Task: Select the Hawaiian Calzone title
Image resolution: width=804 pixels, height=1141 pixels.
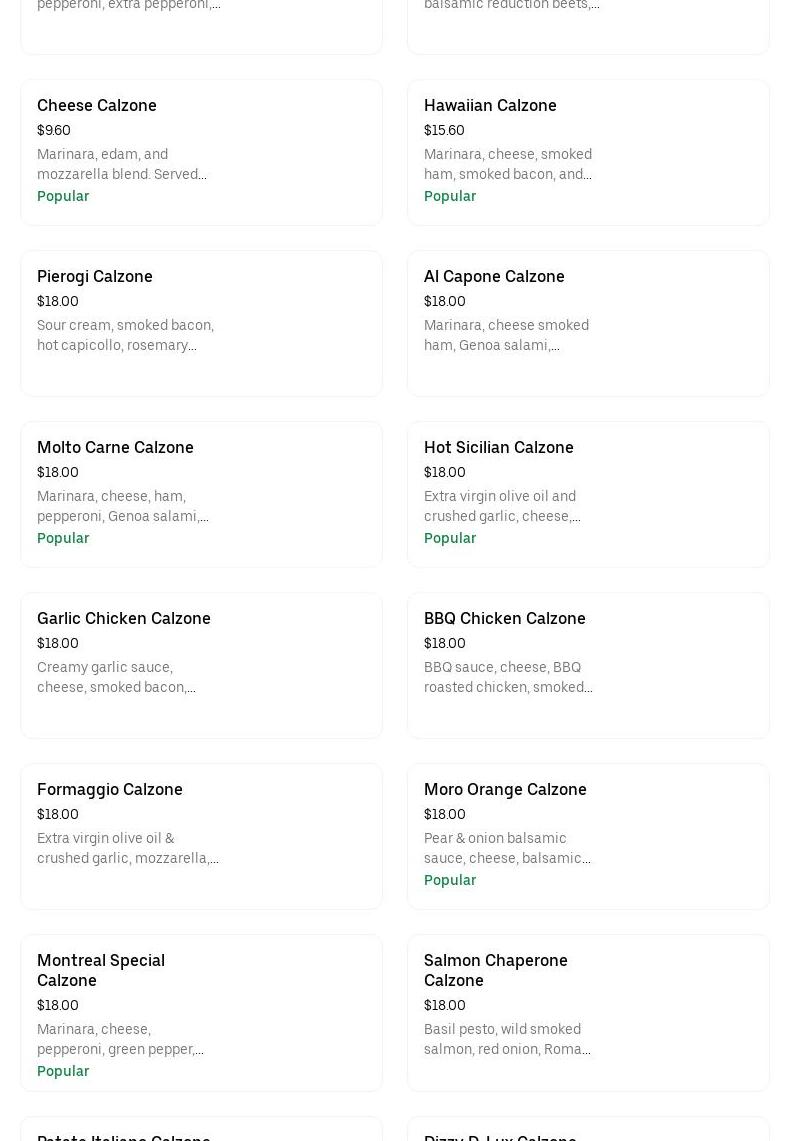Action: [490, 105]
